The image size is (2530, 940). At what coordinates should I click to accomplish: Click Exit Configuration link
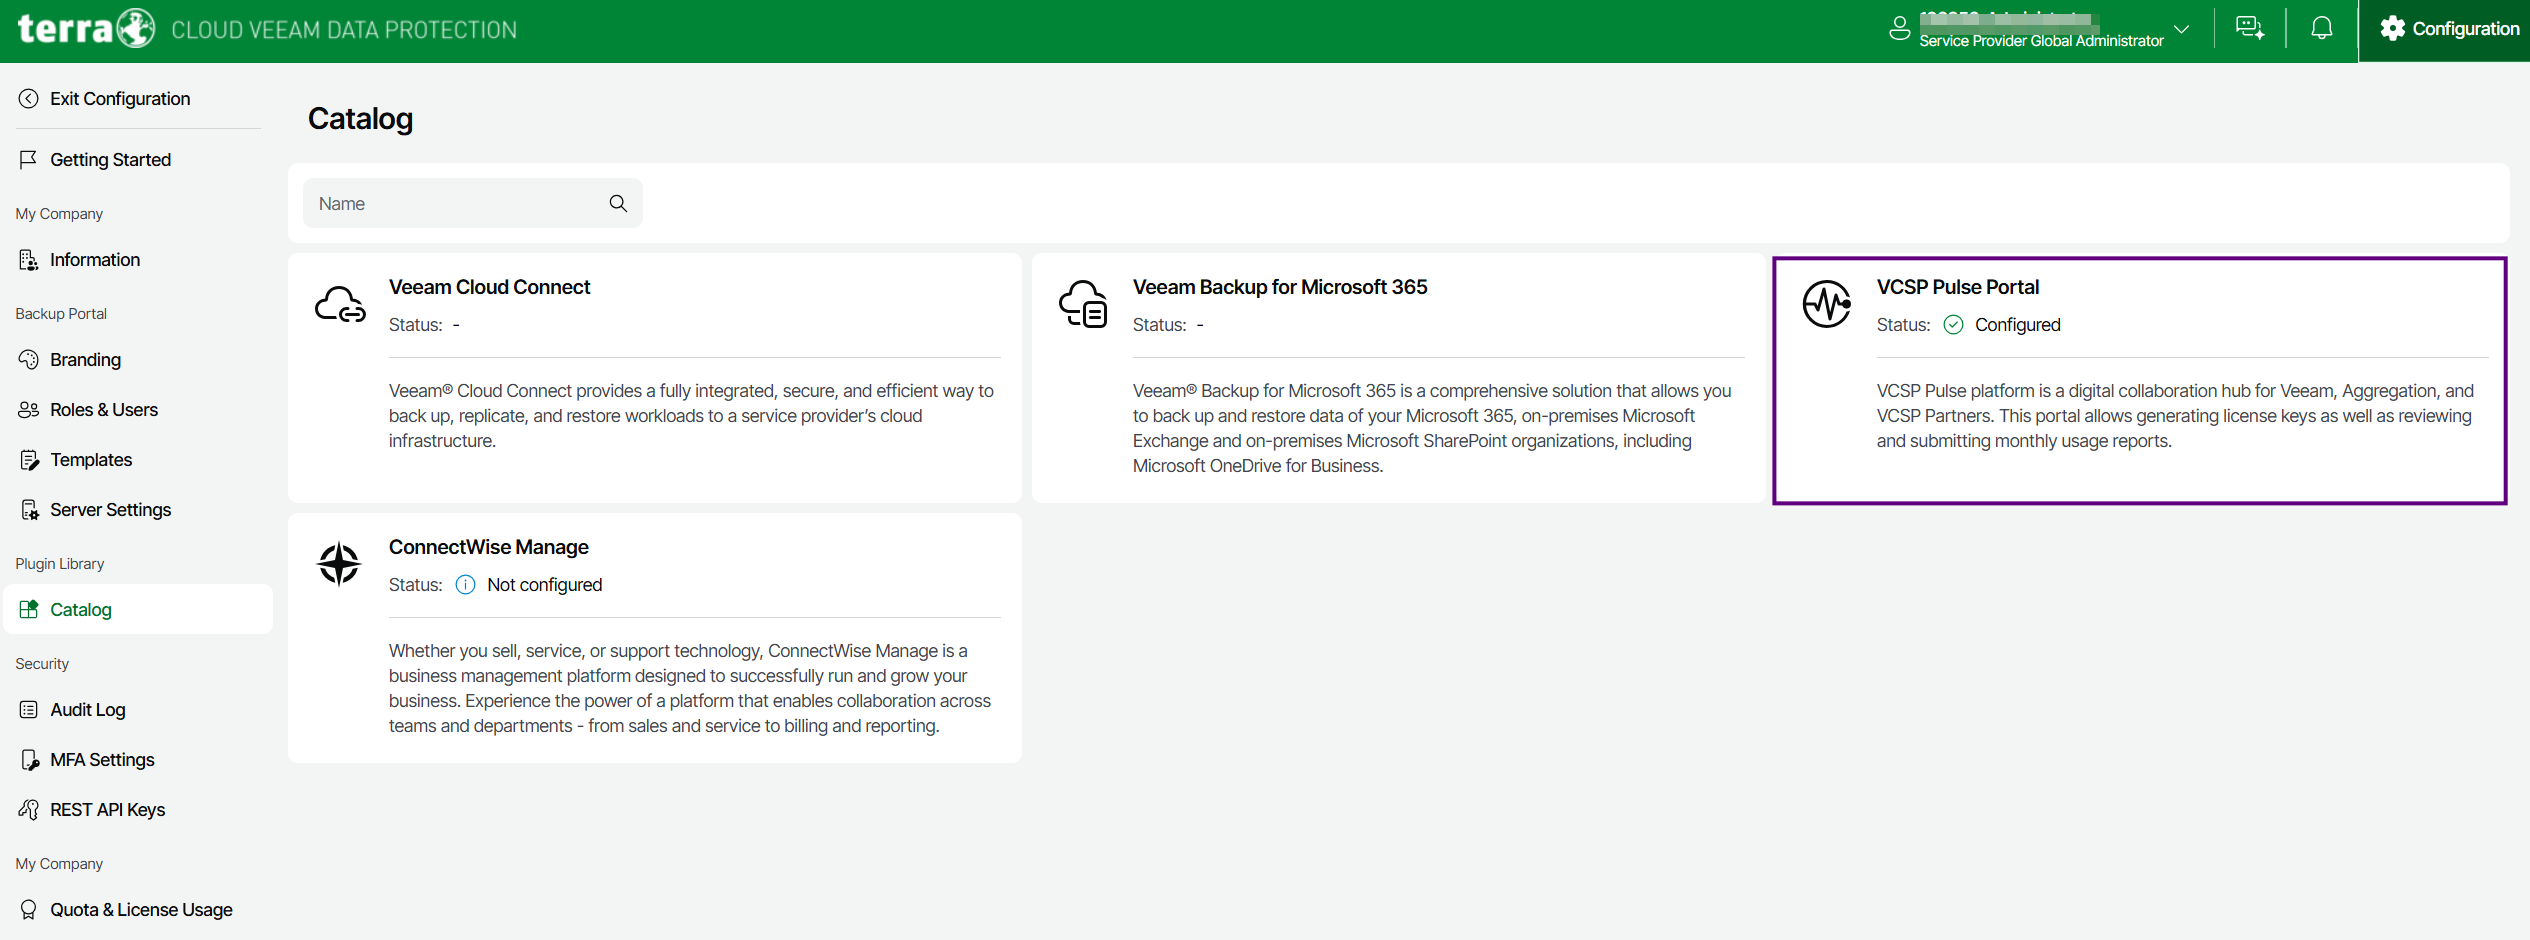point(119,99)
